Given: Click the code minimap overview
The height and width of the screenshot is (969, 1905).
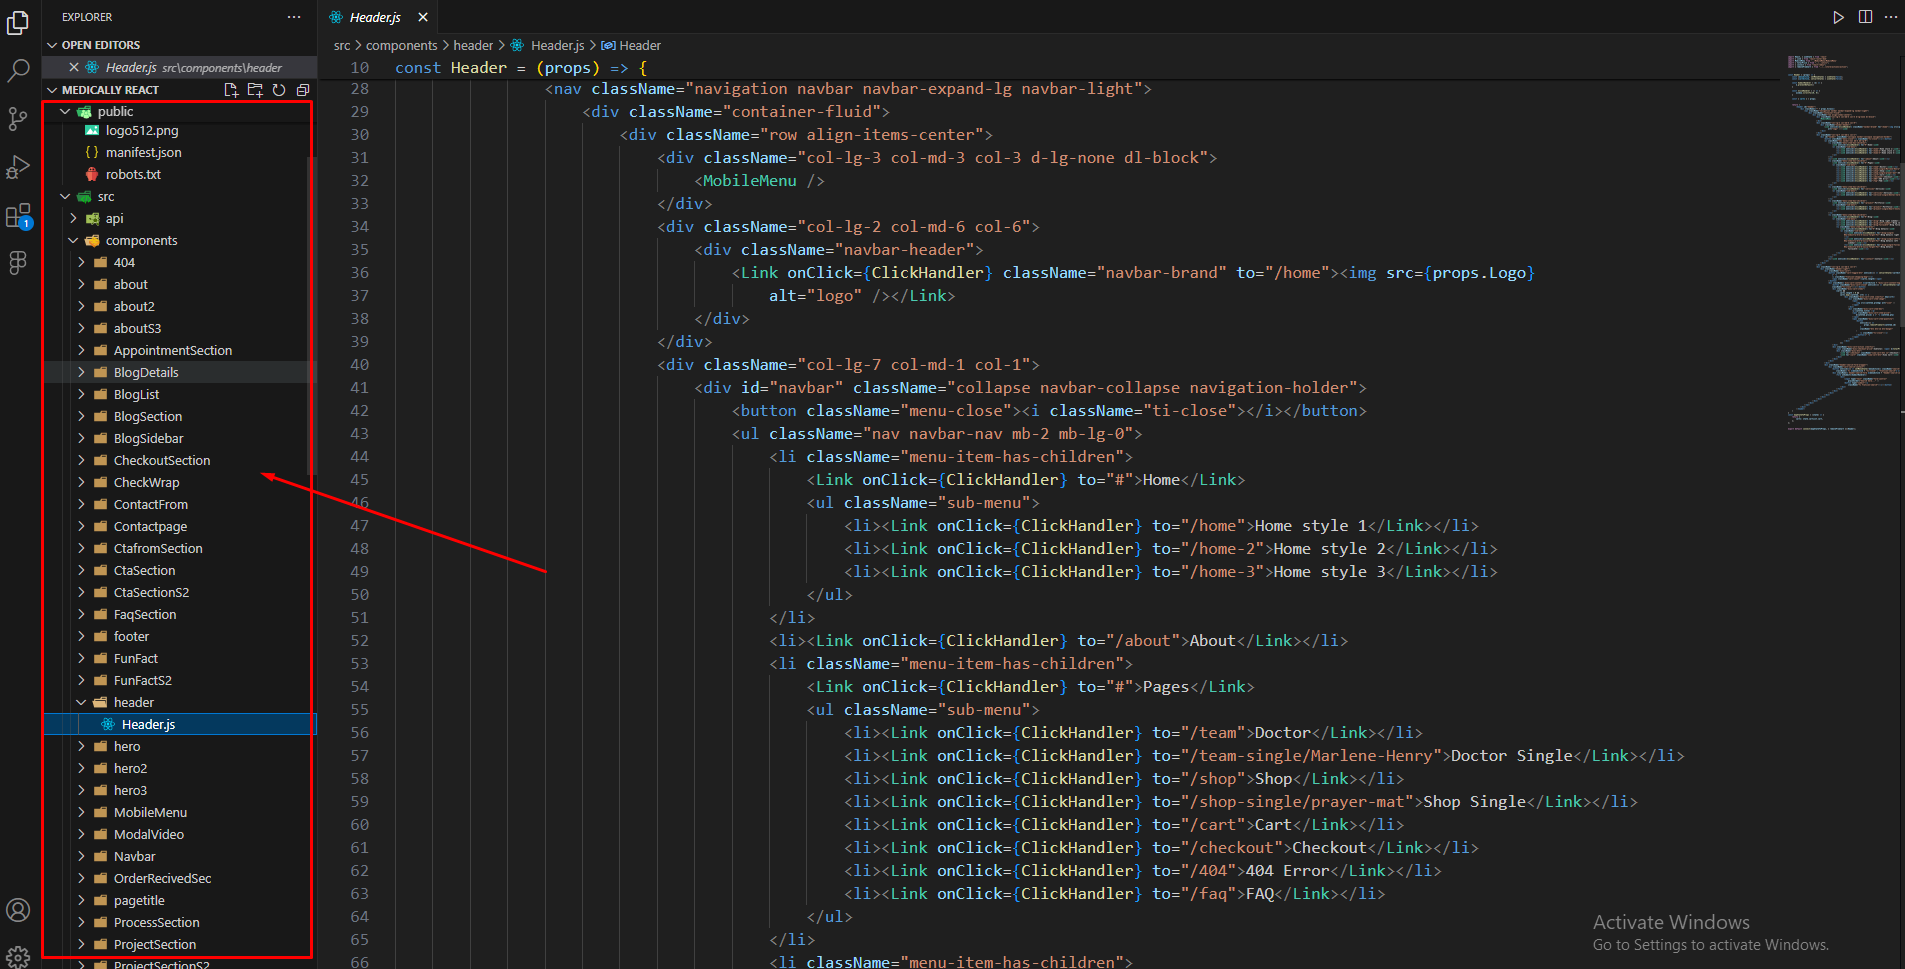Looking at the screenshot, I should [1843, 240].
